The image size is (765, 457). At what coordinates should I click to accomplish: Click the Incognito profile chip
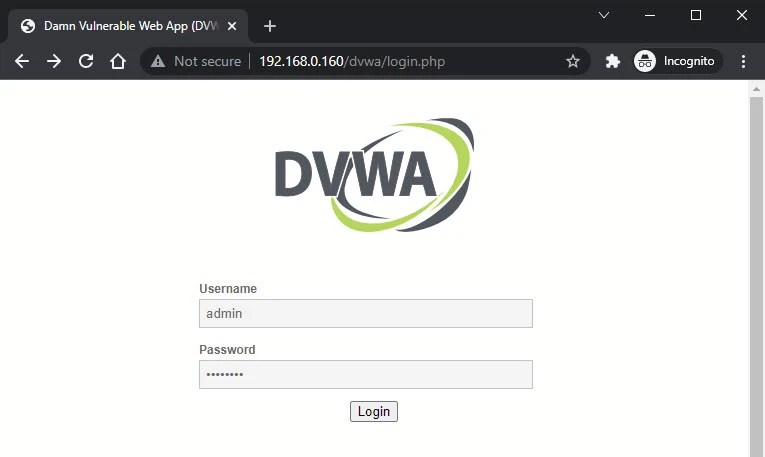(x=677, y=61)
